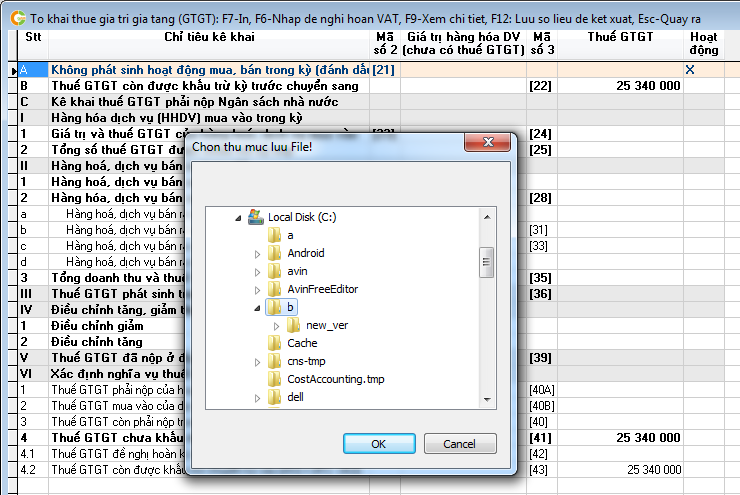Select the CostAccounting.tmp folder icon
Image resolution: width=740 pixels, height=495 pixels.
[x=274, y=379]
